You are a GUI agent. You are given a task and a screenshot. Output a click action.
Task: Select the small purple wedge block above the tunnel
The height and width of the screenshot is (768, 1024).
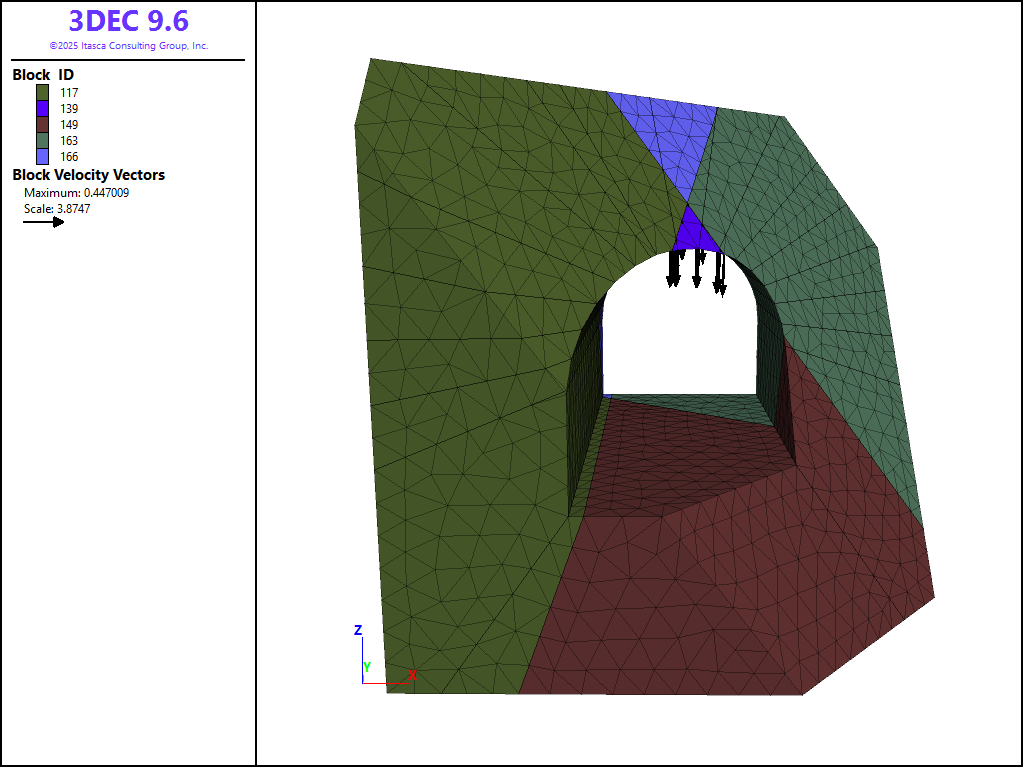point(690,234)
